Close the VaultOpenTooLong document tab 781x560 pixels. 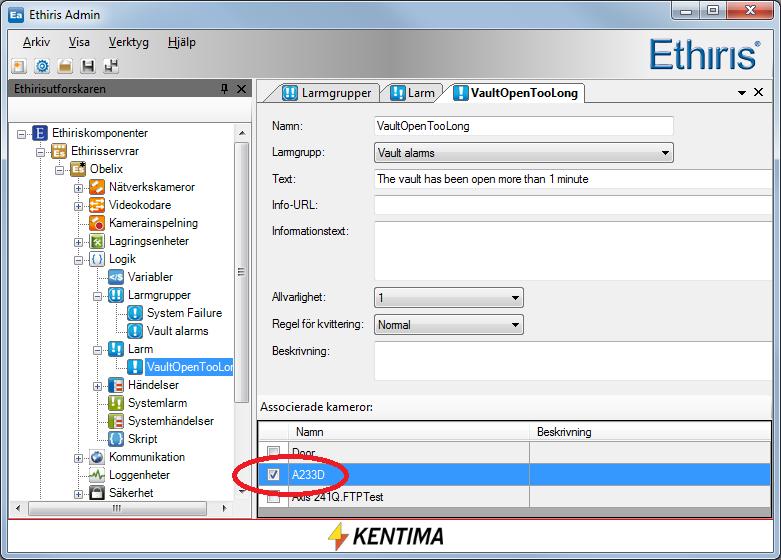759,92
